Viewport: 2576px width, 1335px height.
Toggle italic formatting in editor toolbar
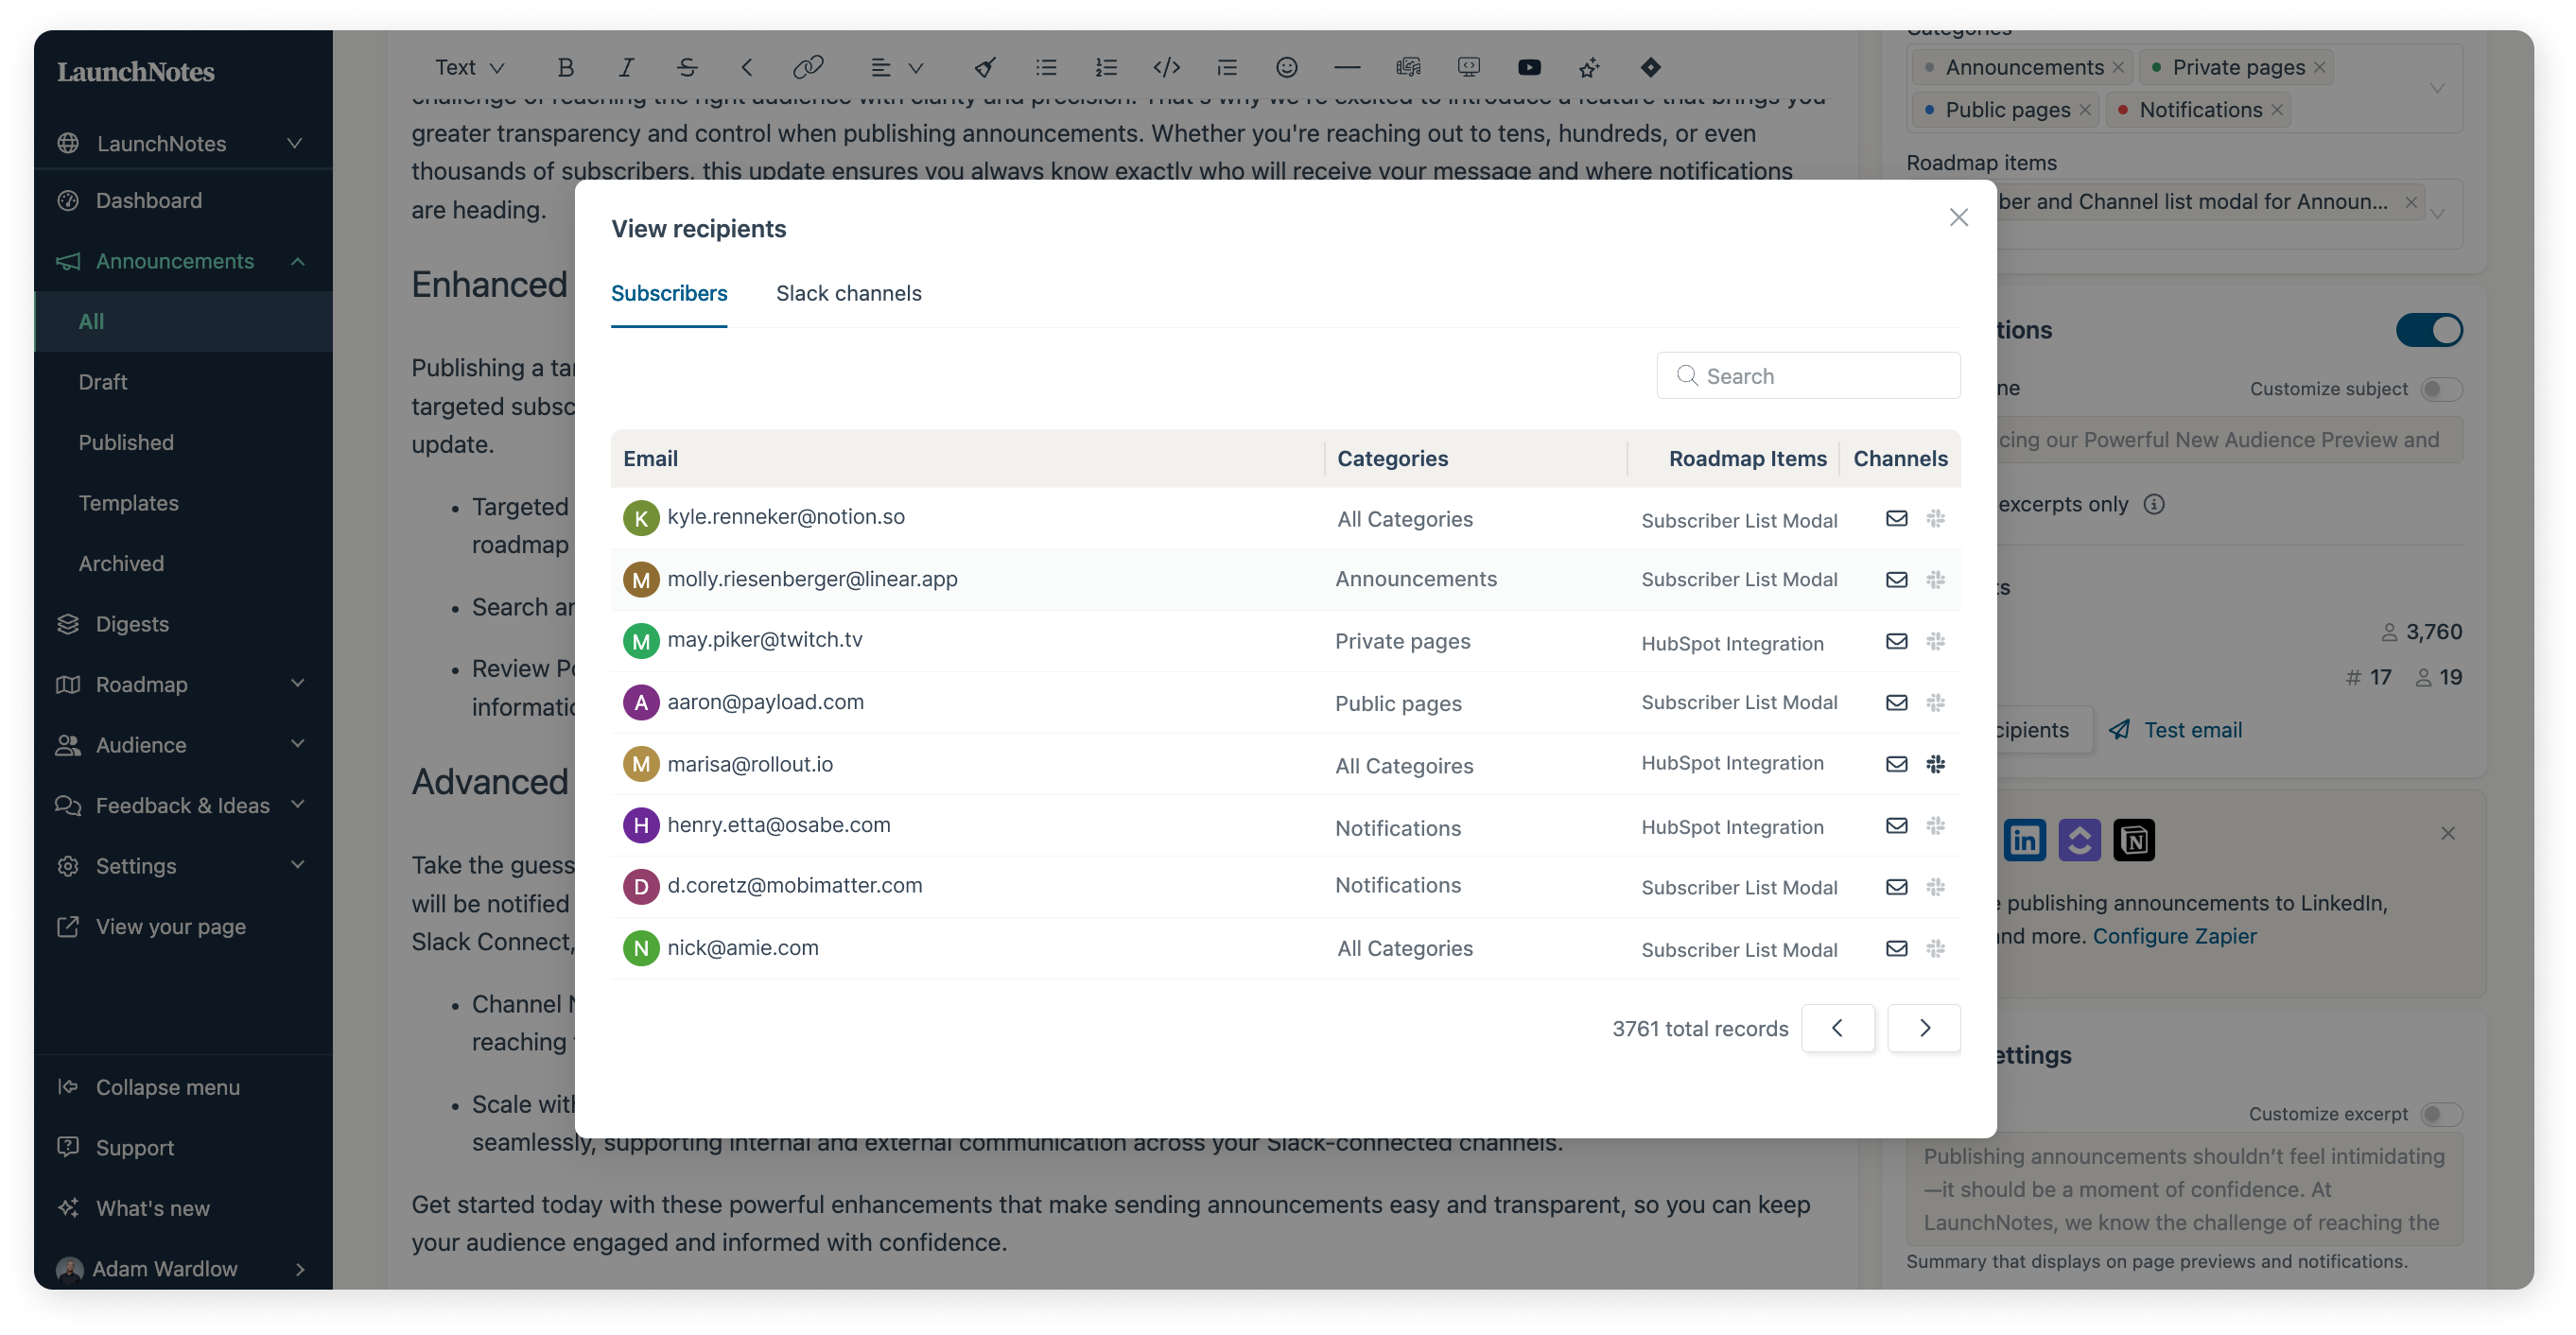coord(626,67)
